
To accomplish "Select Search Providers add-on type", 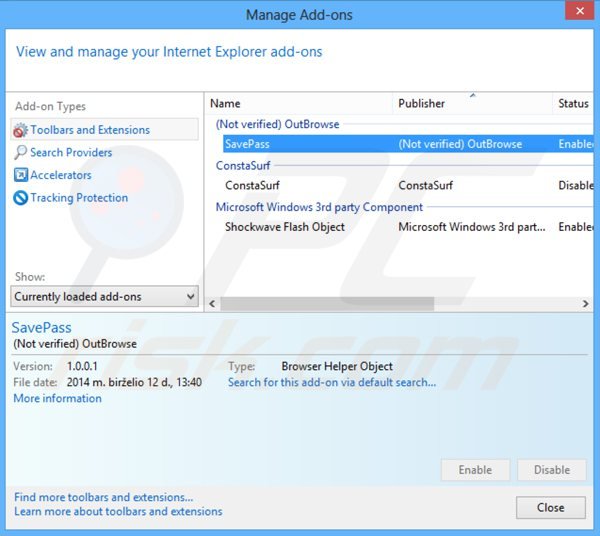I will (x=71, y=153).
